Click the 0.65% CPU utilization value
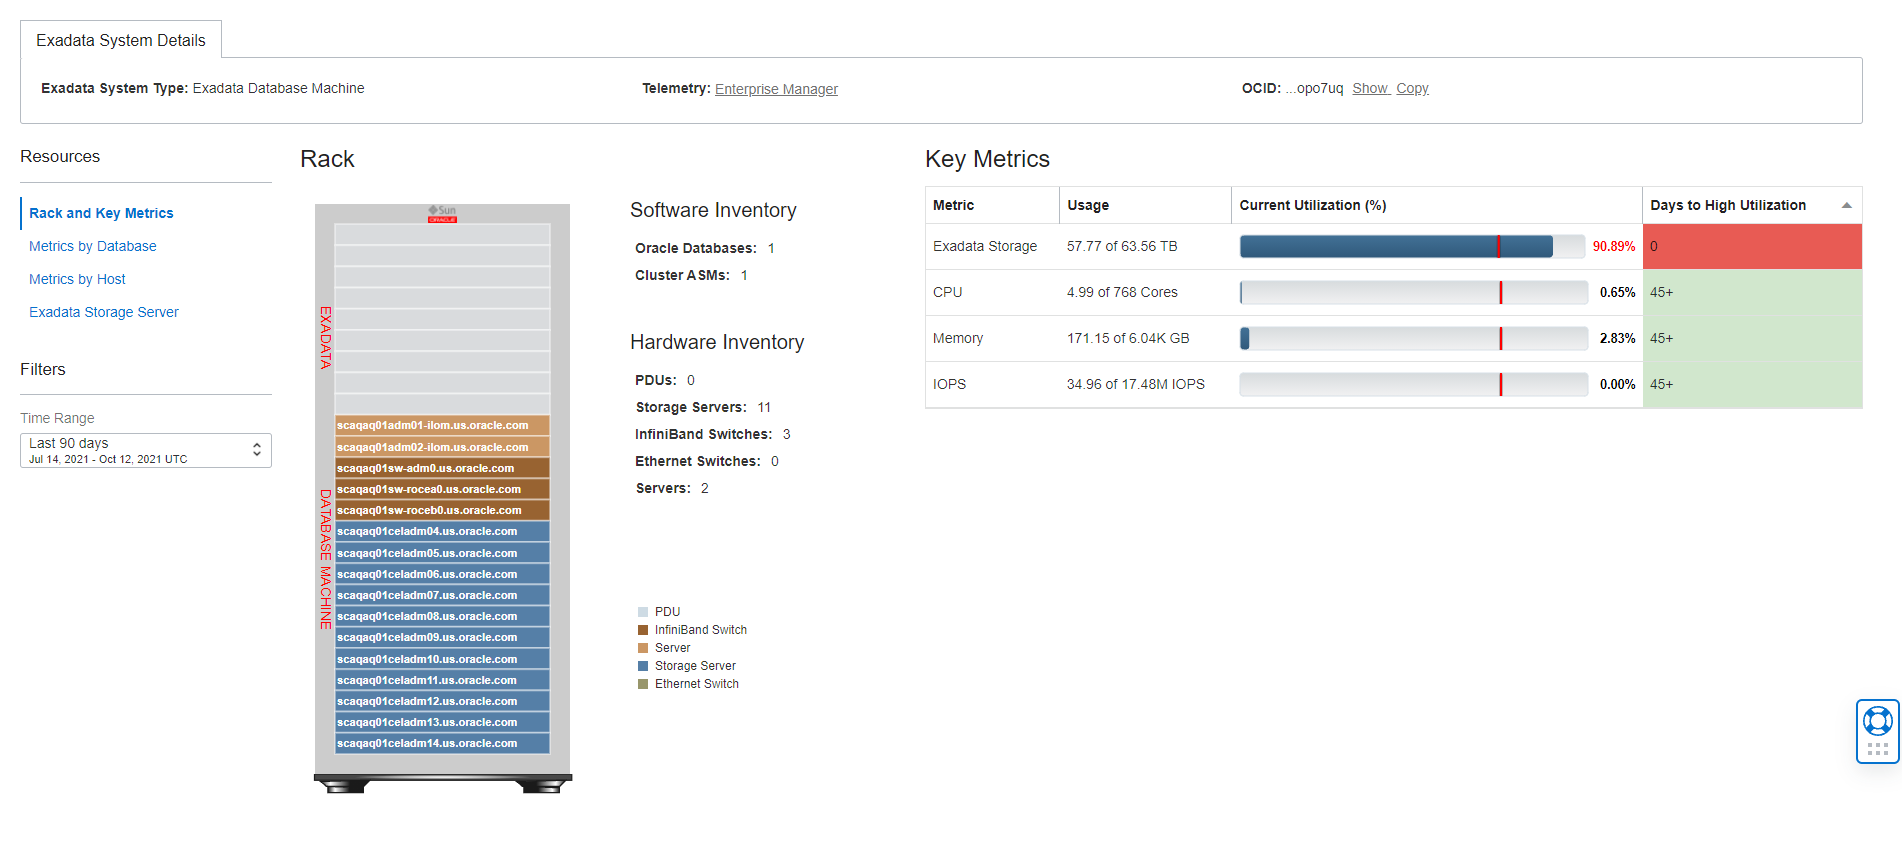The image size is (1902, 843). [1617, 292]
